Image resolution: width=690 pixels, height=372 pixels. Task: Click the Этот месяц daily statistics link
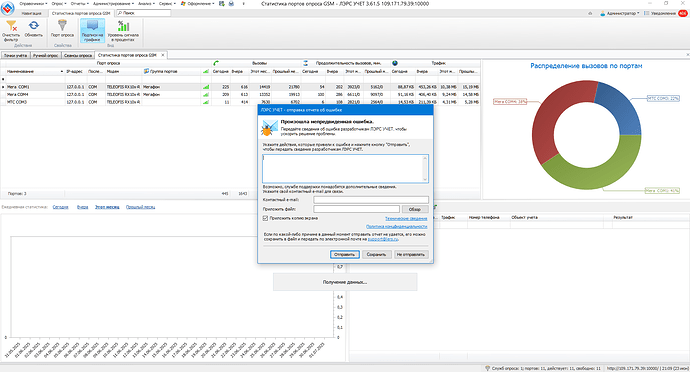[x=107, y=207]
